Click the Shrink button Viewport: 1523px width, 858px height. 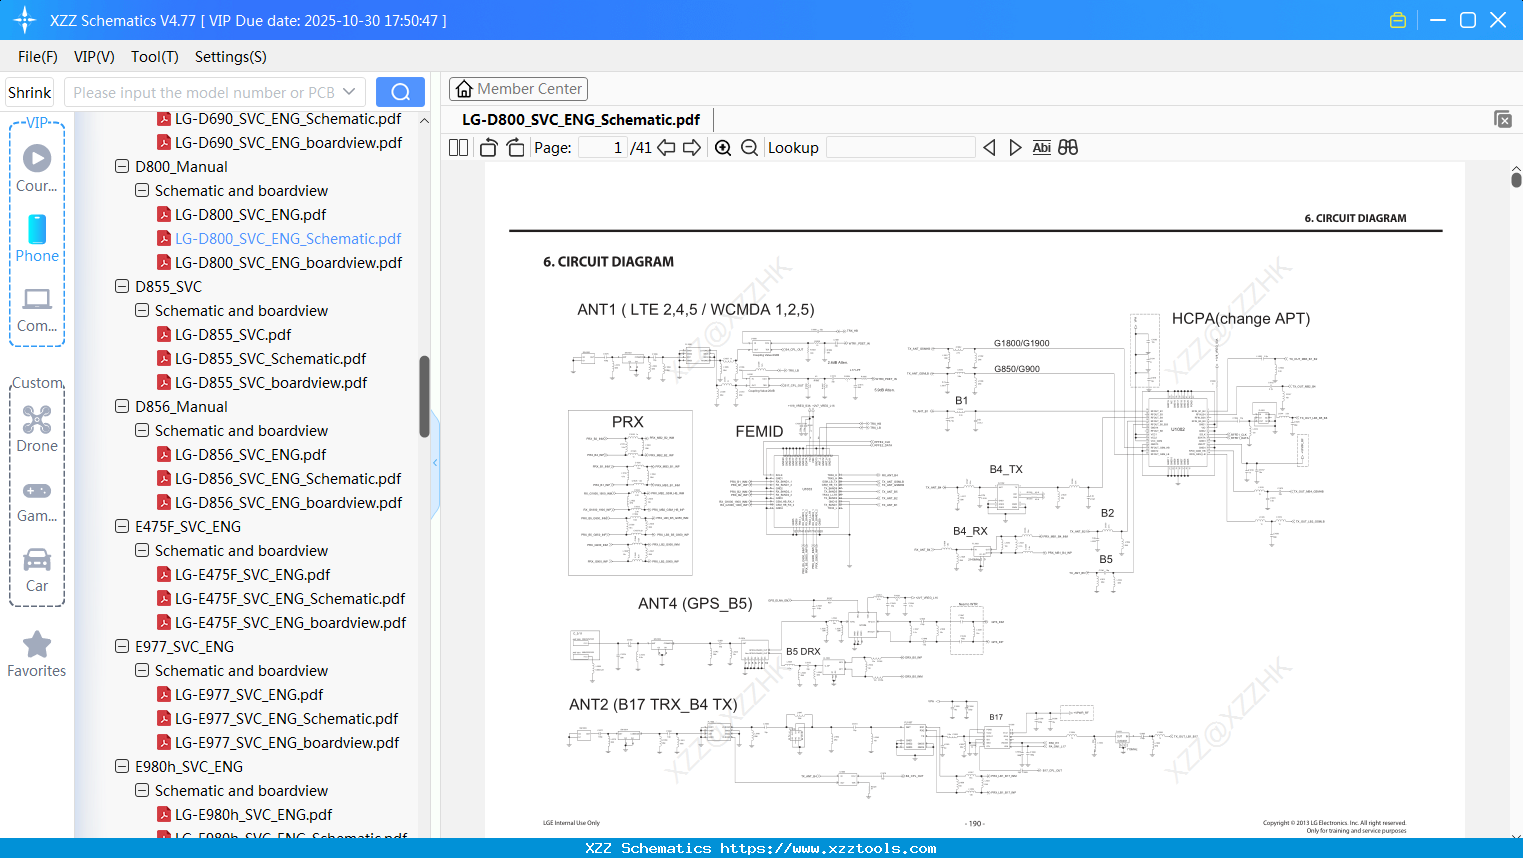tap(28, 91)
